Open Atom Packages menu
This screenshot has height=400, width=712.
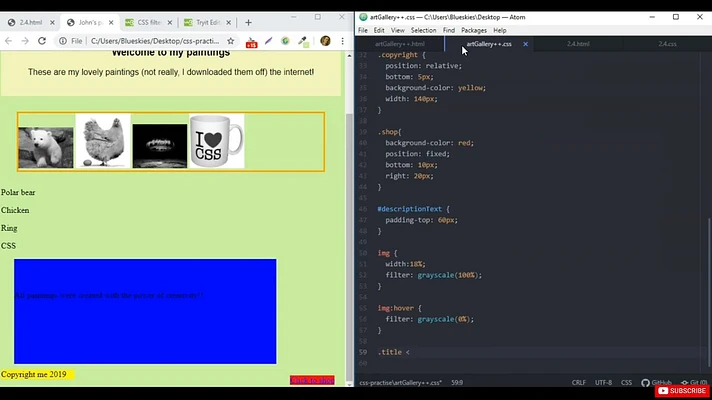click(474, 30)
